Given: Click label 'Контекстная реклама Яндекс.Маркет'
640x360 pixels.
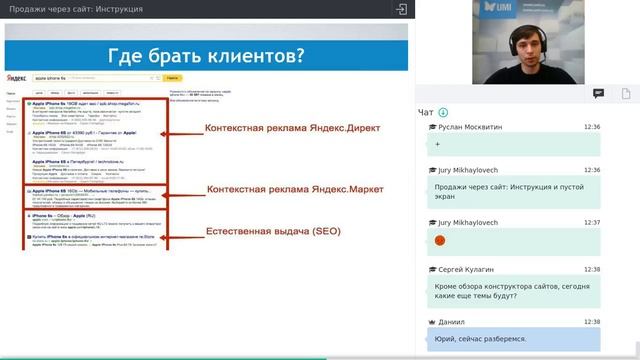Looking at the screenshot, I should 295,189.
